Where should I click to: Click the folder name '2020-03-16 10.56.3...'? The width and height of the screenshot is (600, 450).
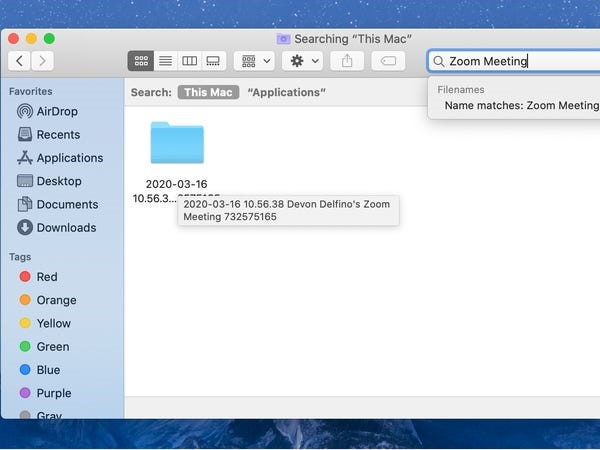point(176,191)
